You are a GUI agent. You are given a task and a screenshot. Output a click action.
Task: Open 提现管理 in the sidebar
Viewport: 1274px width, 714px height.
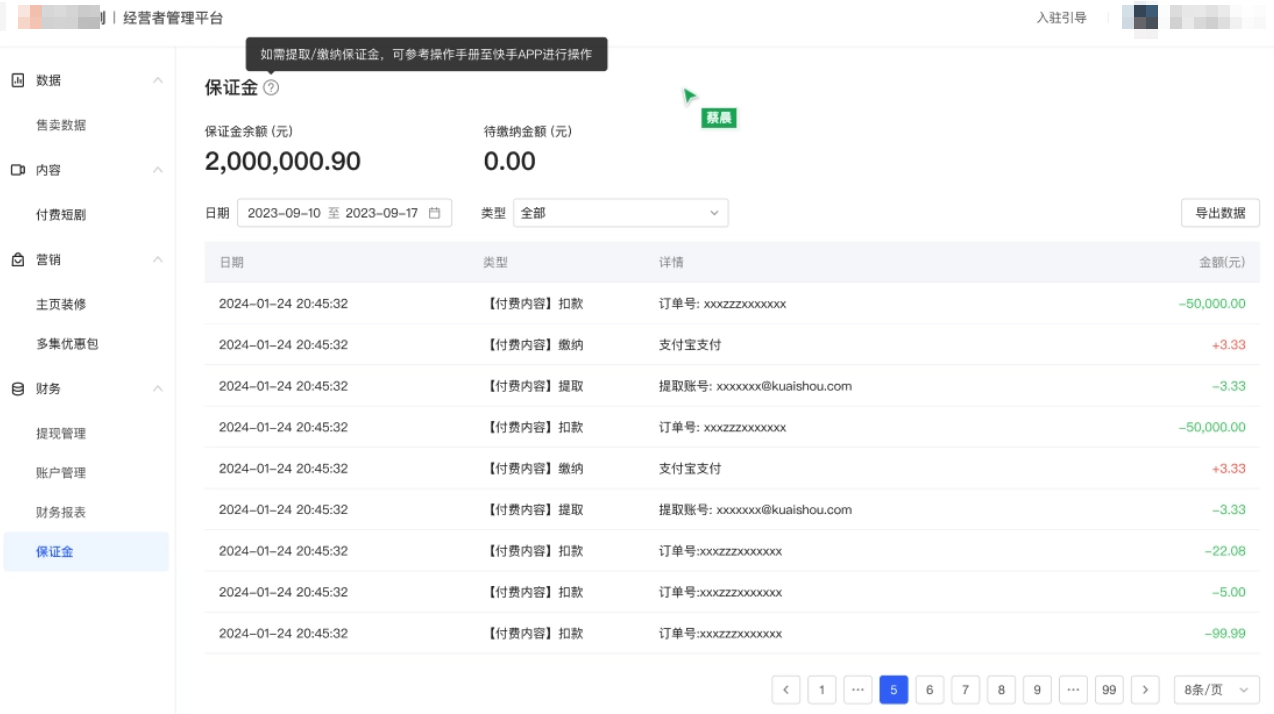[x=61, y=434]
